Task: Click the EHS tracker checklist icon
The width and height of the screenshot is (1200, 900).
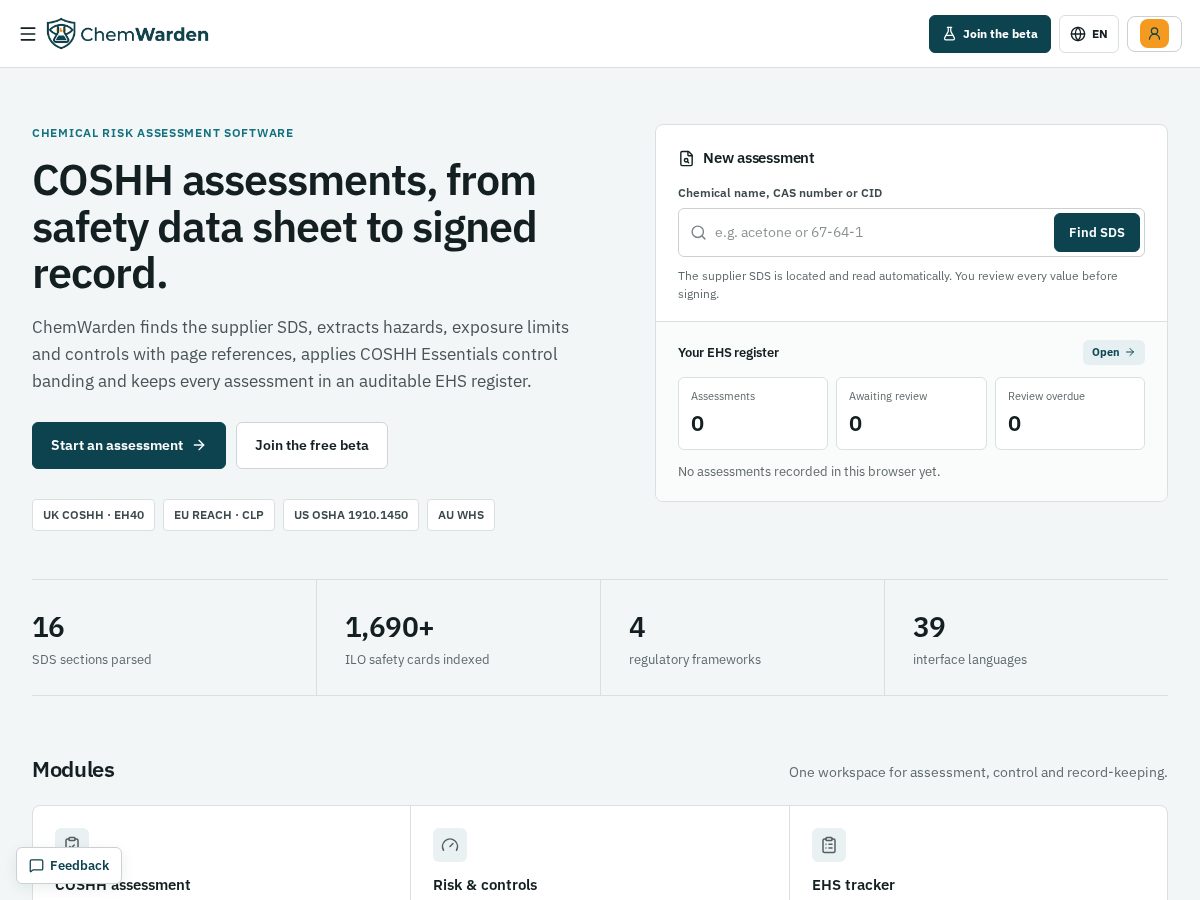Action: (829, 845)
